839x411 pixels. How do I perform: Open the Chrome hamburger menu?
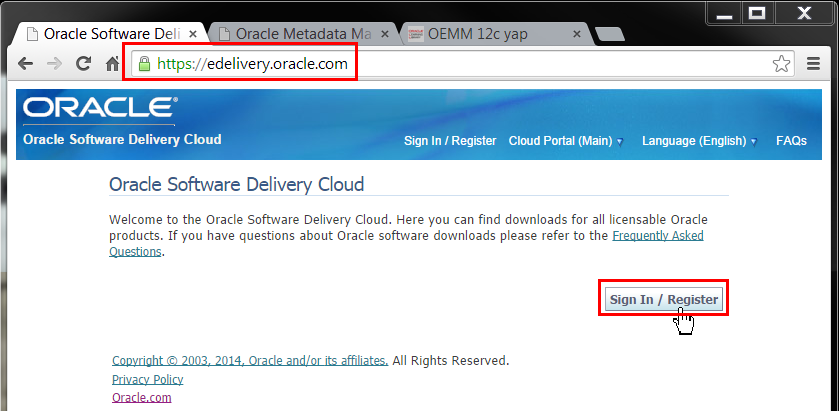point(813,64)
